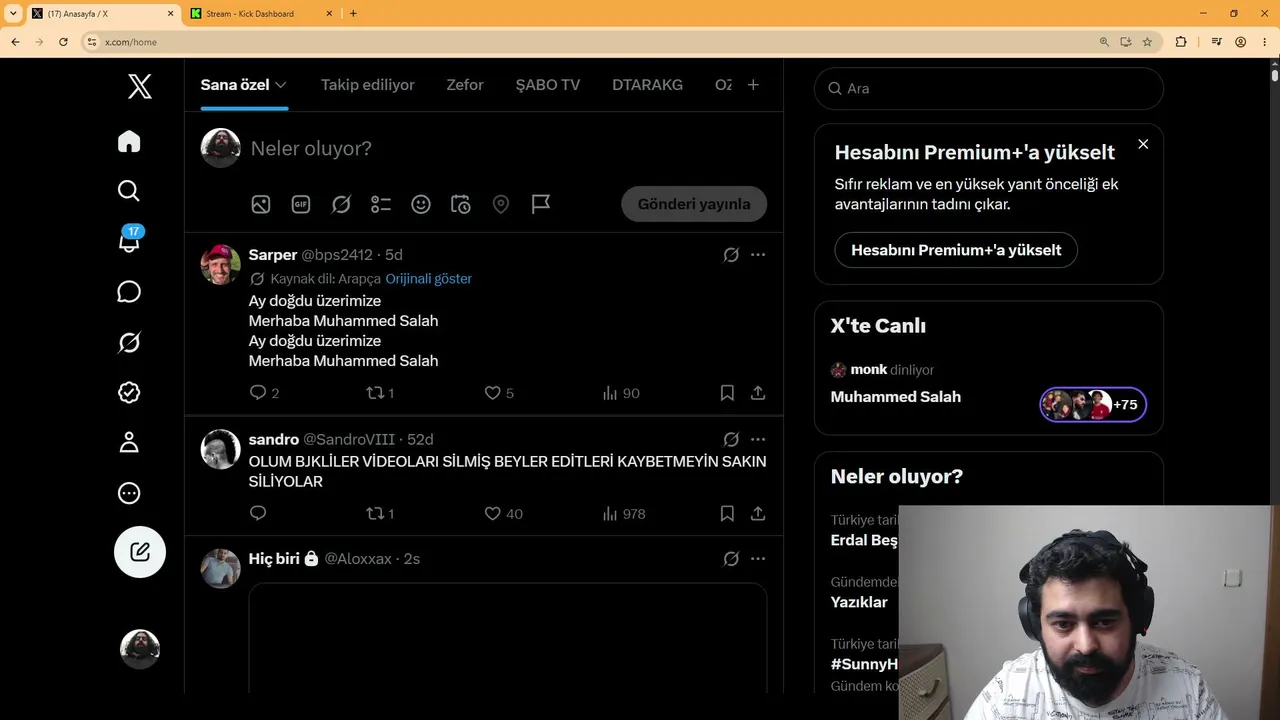Open Explore search icon in sidebar
The height and width of the screenshot is (720, 1280).
[x=129, y=191]
